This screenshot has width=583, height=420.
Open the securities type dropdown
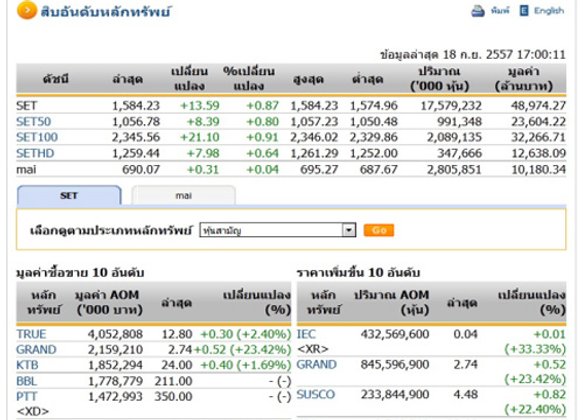[277, 230]
